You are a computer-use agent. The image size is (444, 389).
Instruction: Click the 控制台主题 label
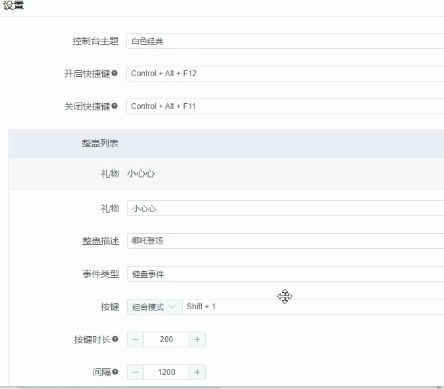(x=96, y=41)
